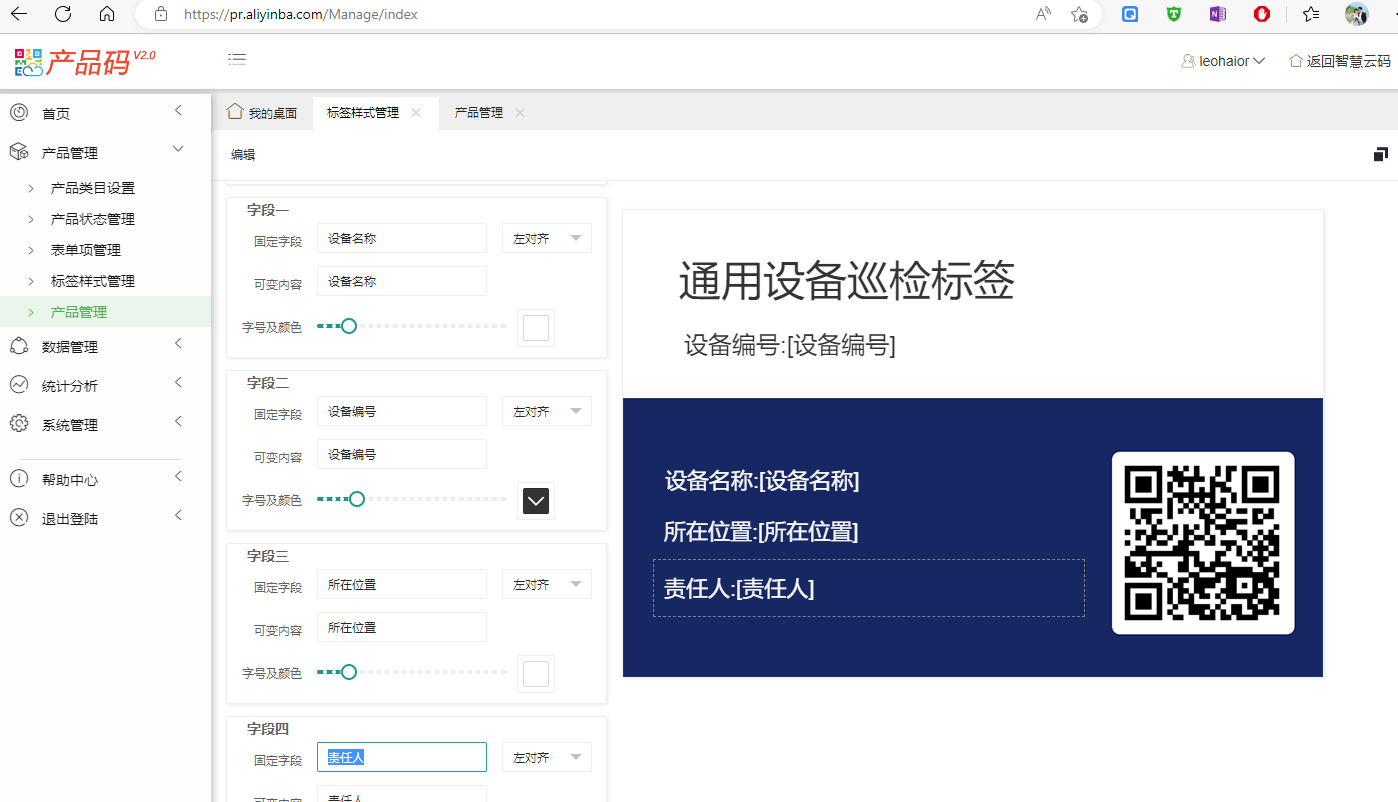Image resolution: width=1398 pixels, height=802 pixels.
Task: Click the 返回智慧云码 link
Action: click(x=1340, y=61)
